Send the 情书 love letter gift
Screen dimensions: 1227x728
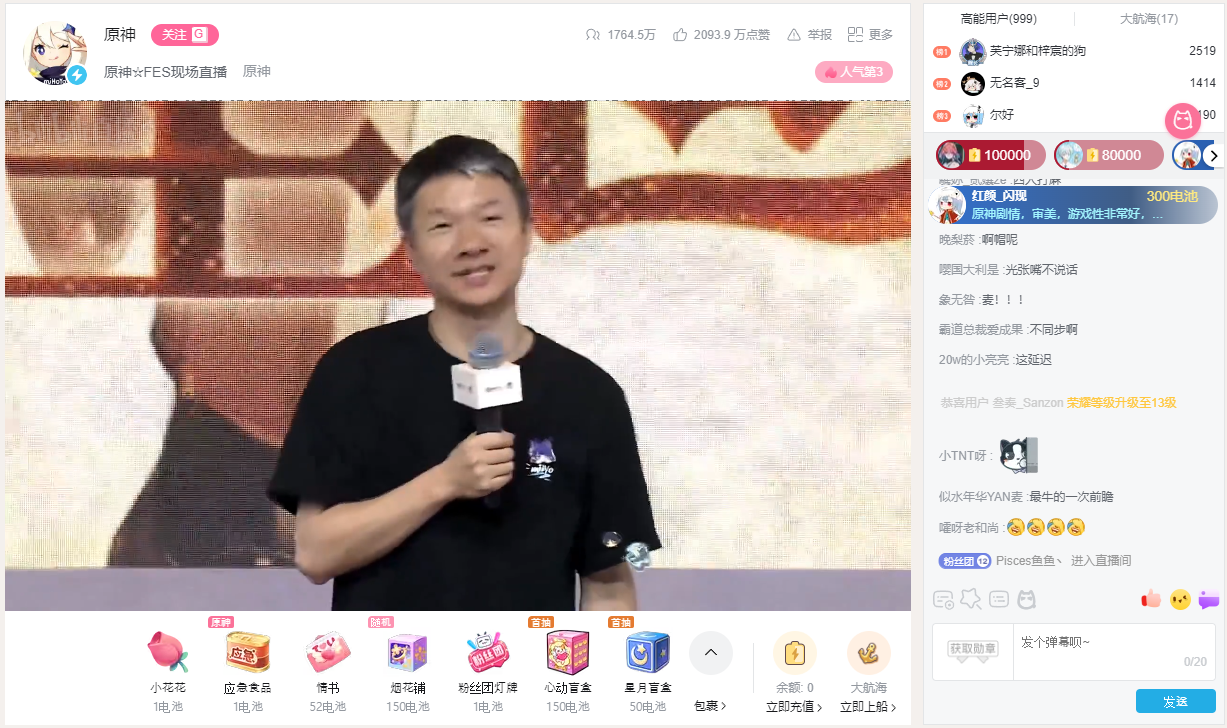coord(327,651)
